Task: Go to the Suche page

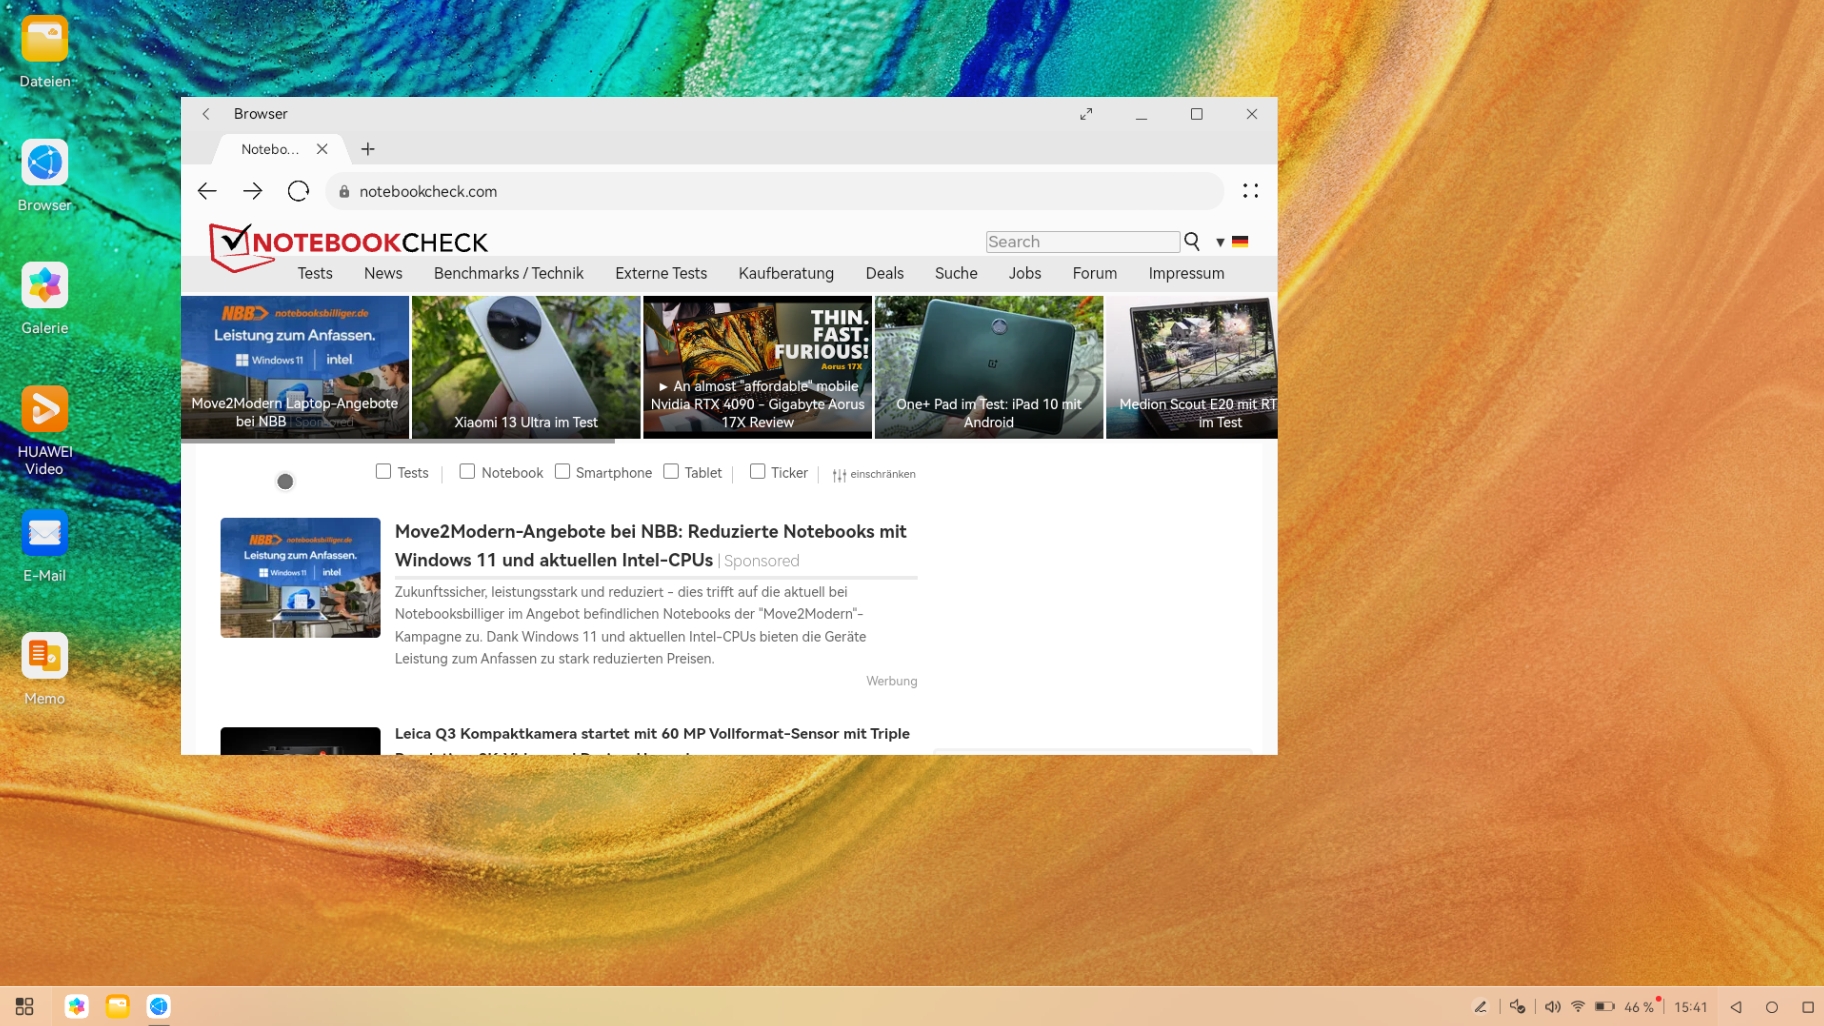Action: (956, 273)
